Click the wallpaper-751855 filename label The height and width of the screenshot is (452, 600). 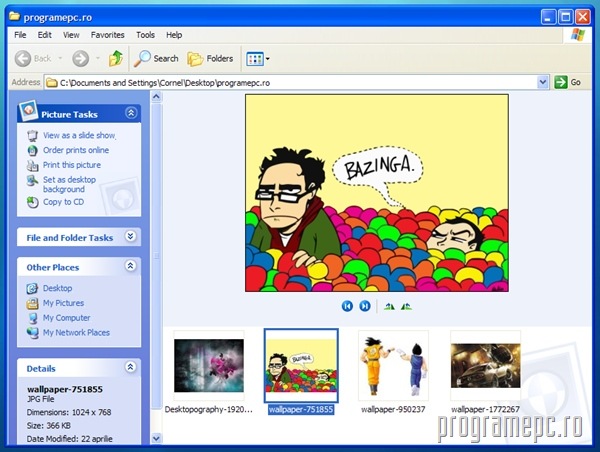click(301, 410)
